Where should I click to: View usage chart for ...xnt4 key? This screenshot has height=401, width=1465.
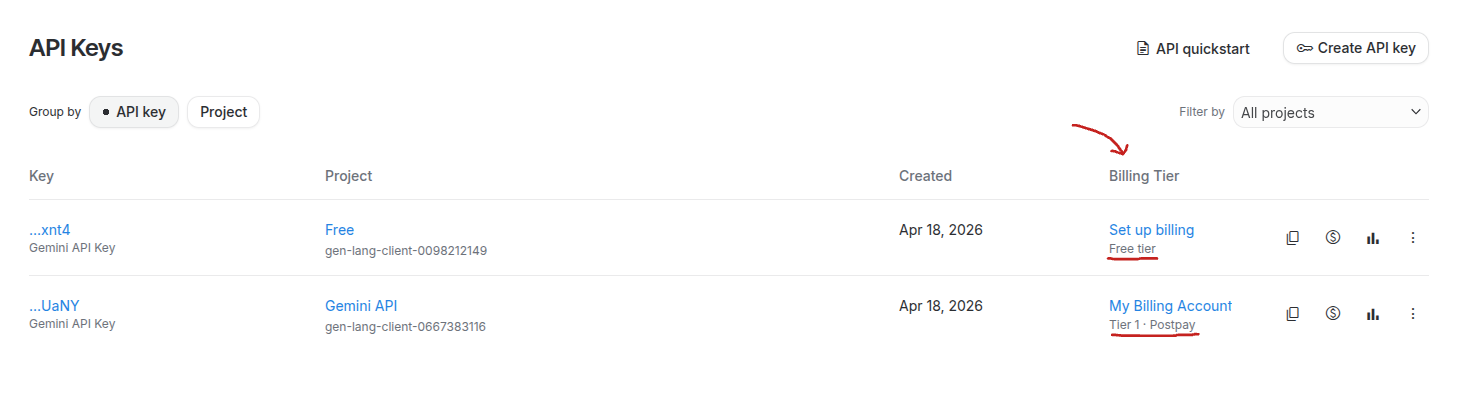[1372, 238]
